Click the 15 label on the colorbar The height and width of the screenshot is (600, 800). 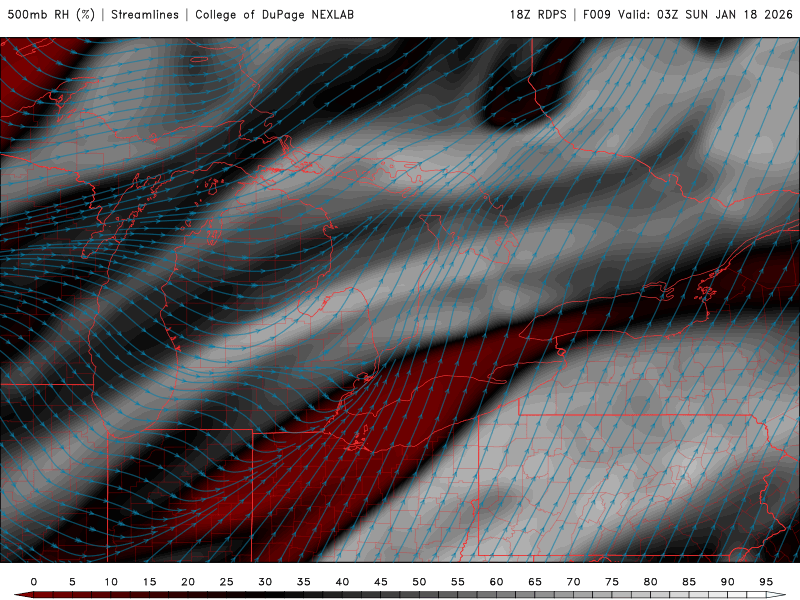coord(149,582)
